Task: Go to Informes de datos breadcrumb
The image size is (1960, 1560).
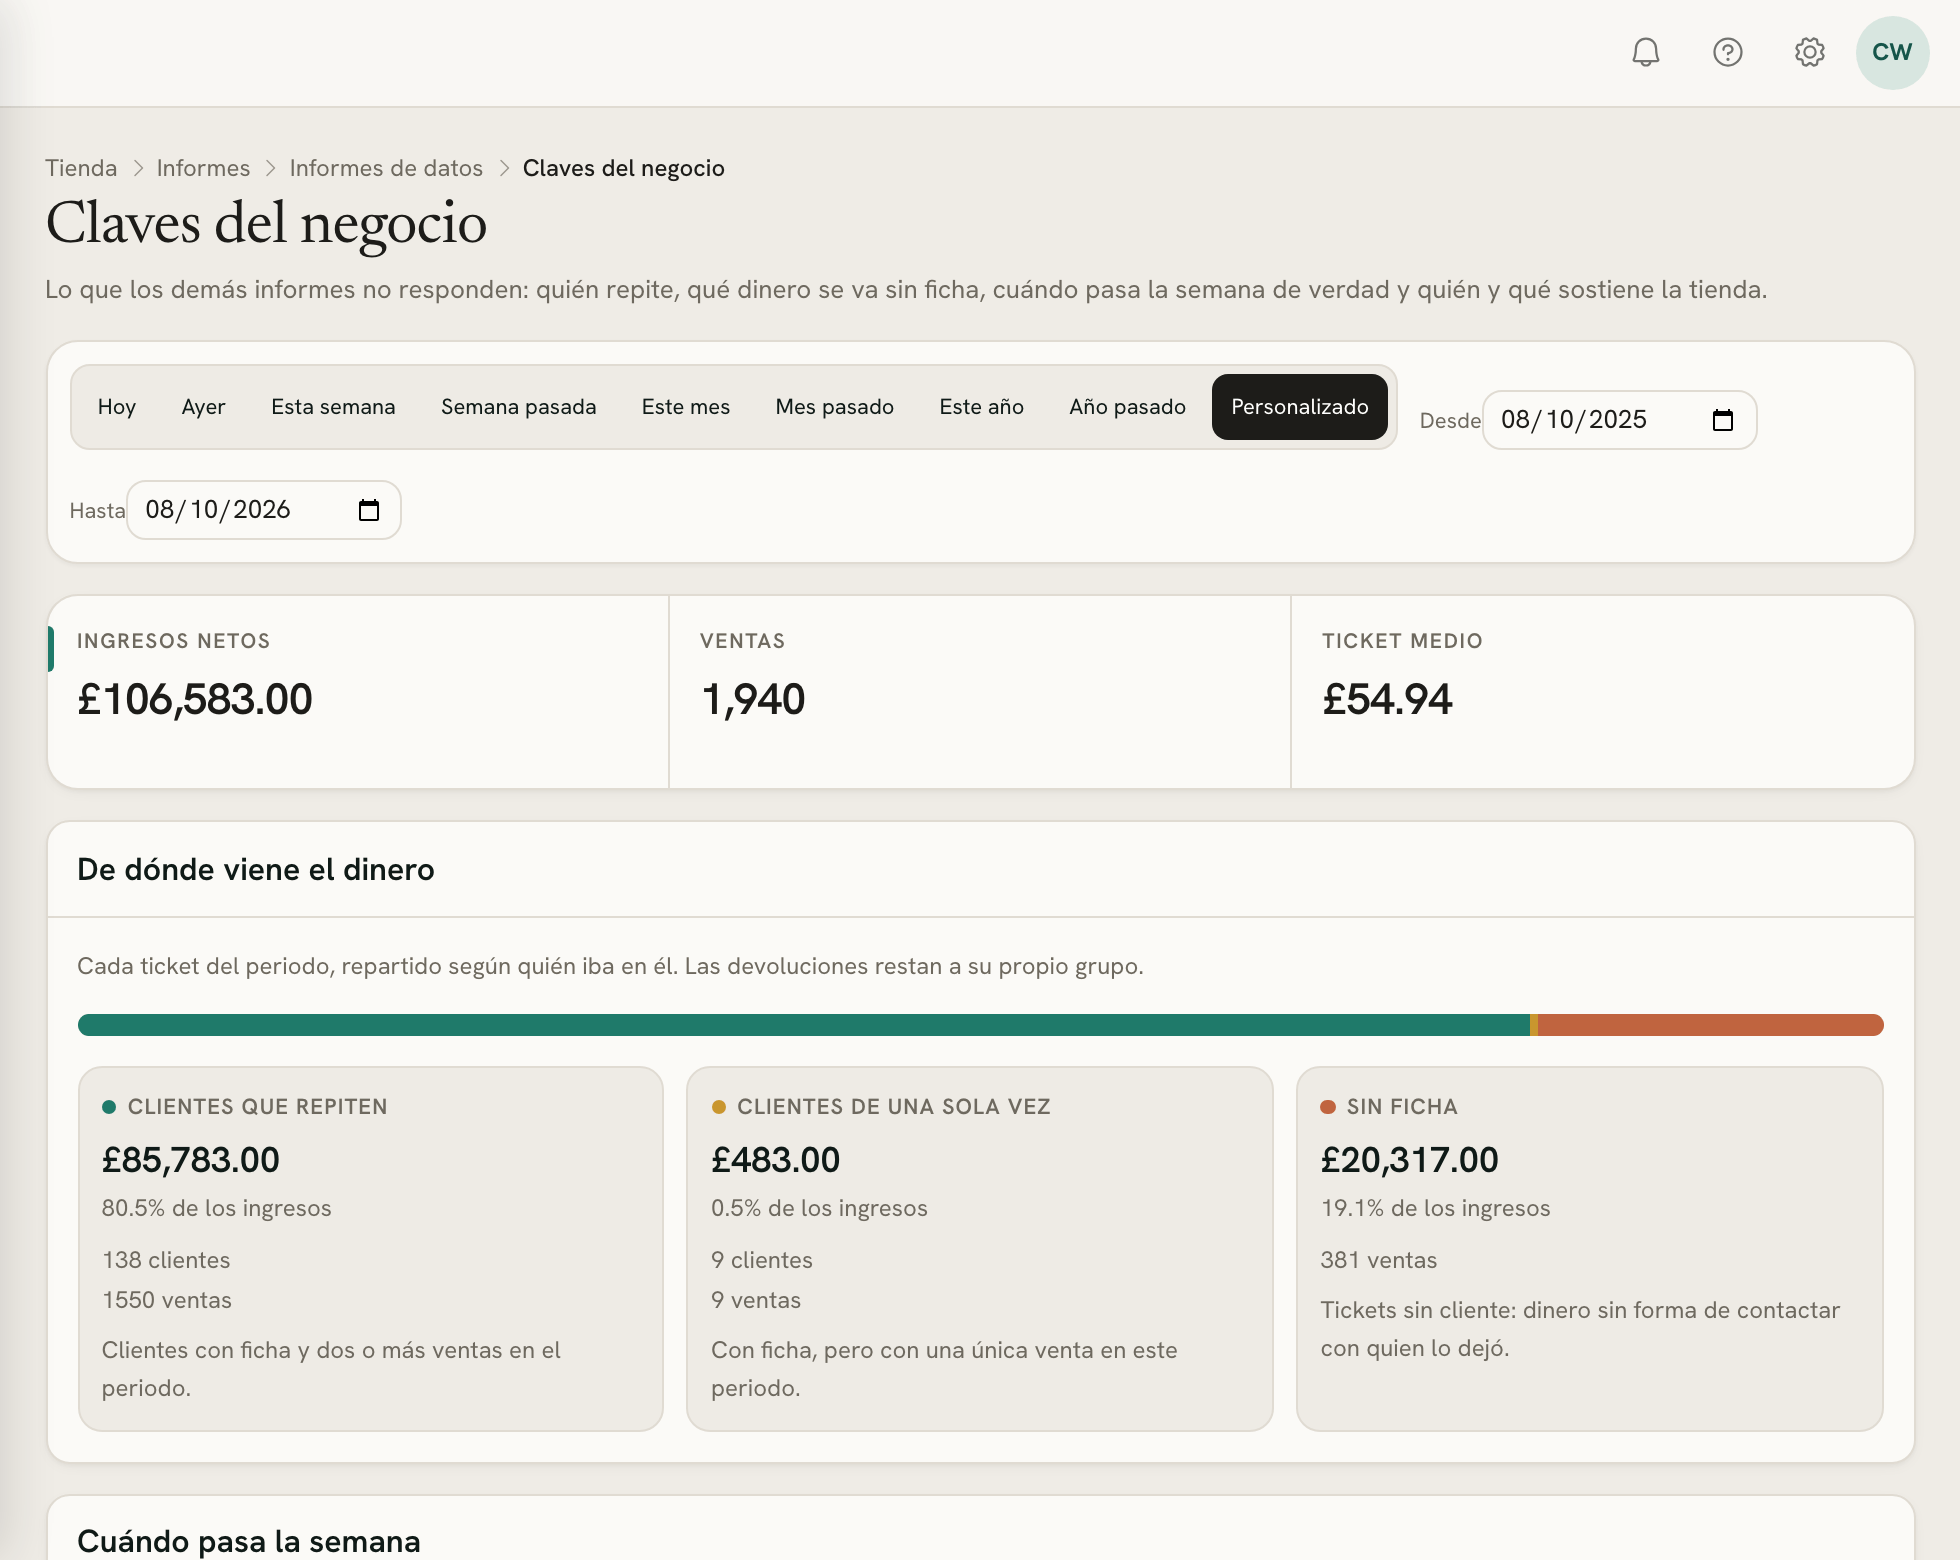Action: (386, 168)
